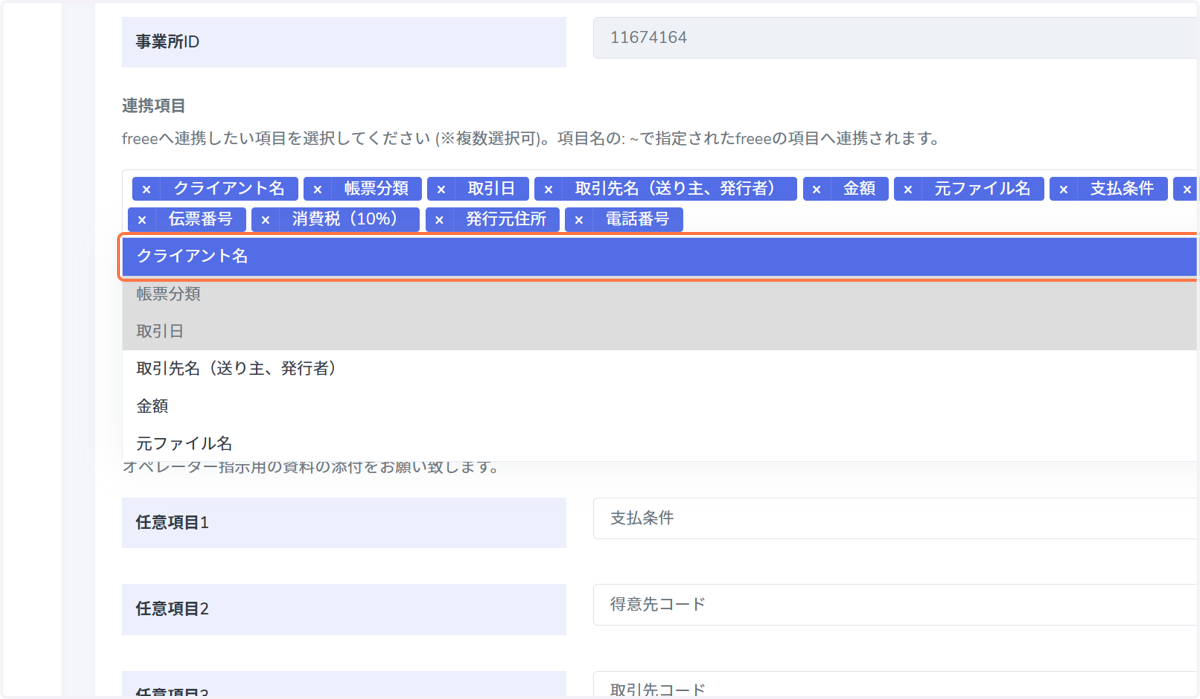The image size is (1200, 699).
Task: Remove the 電話番号 tag
Action: (x=578, y=219)
